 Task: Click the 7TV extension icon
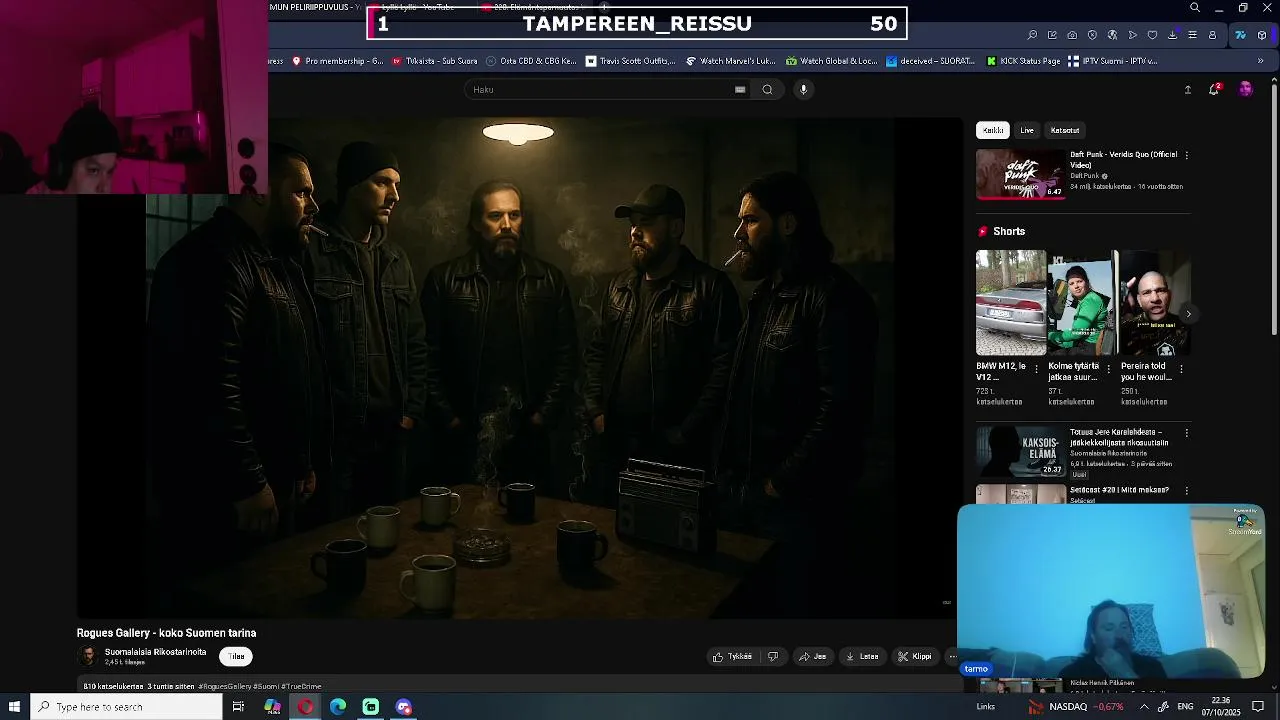point(1240,35)
